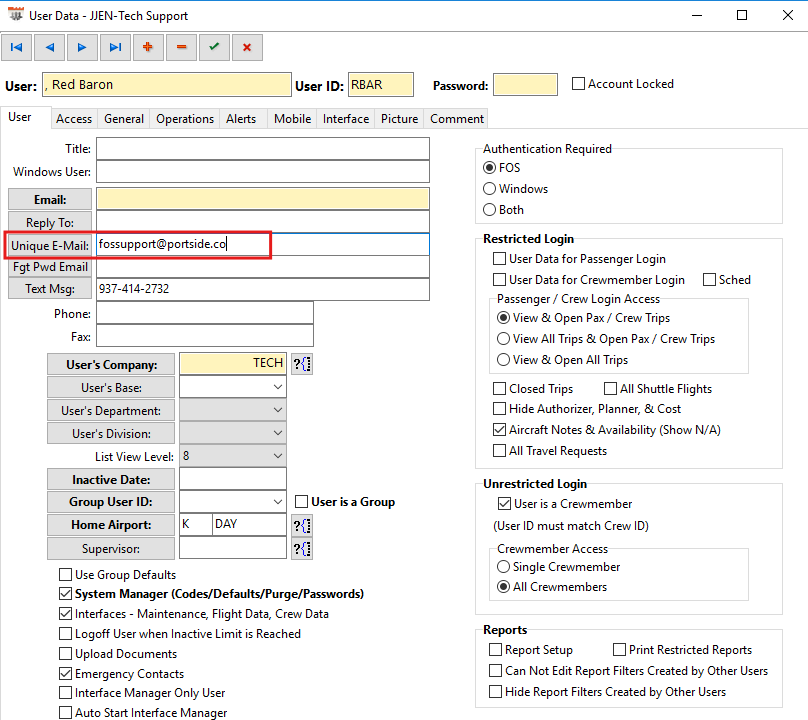Save changes with green checkmark

click(x=213, y=46)
